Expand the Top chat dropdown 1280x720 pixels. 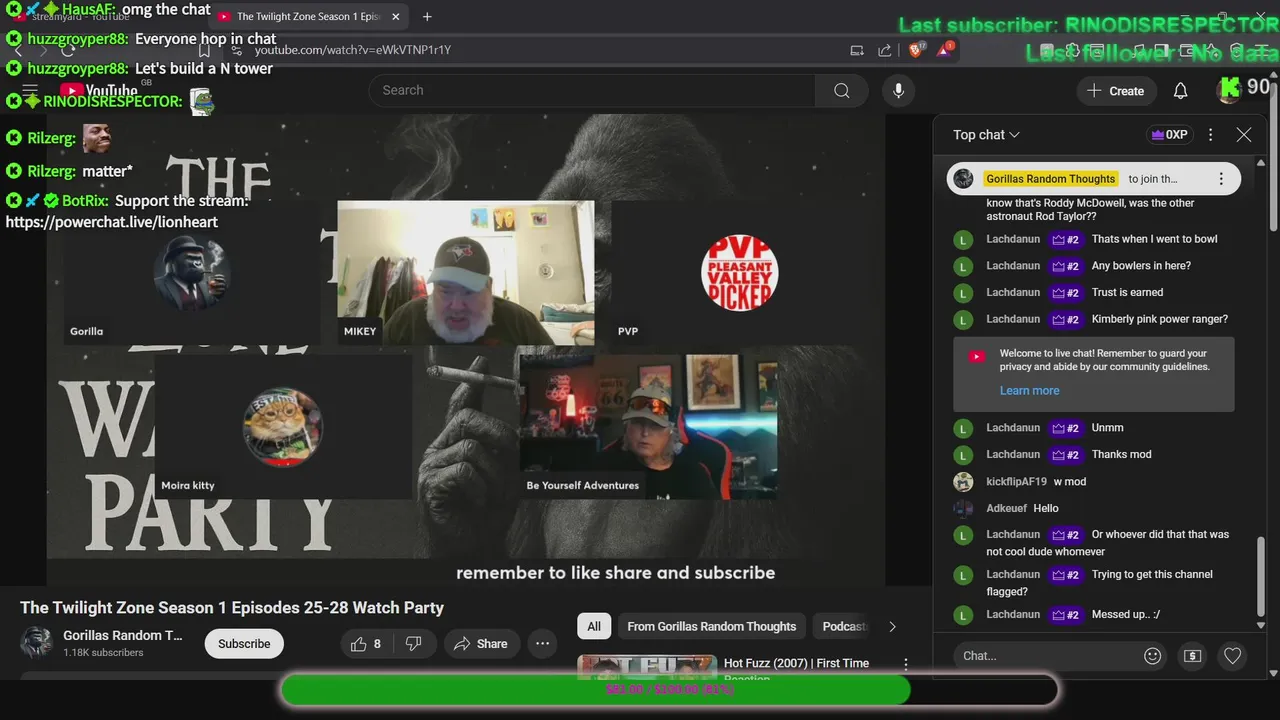click(x=986, y=135)
